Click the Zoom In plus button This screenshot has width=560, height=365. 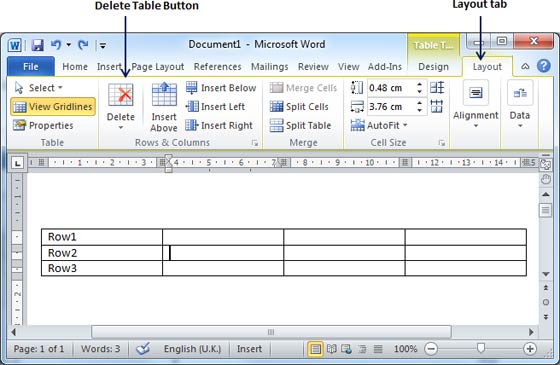pyautogui.click(x=530, y=349)
